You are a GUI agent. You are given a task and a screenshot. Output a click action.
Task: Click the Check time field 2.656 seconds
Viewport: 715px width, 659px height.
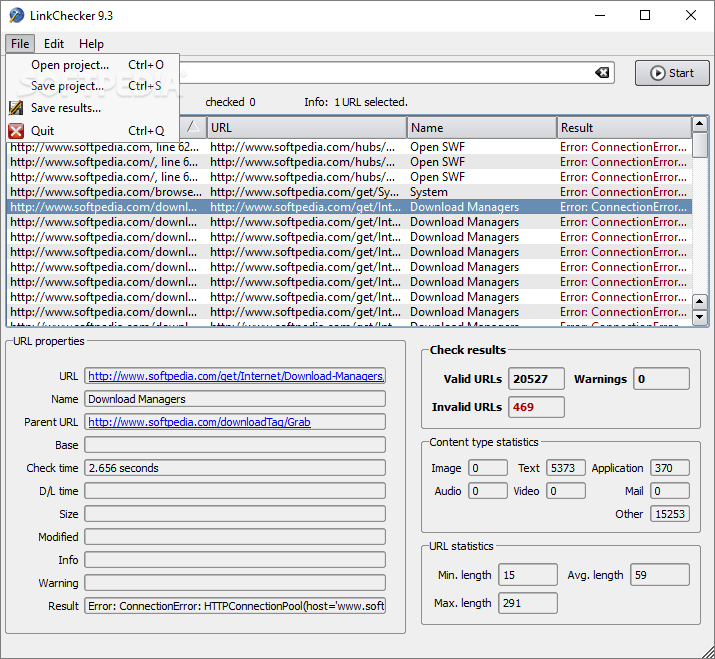235,468
